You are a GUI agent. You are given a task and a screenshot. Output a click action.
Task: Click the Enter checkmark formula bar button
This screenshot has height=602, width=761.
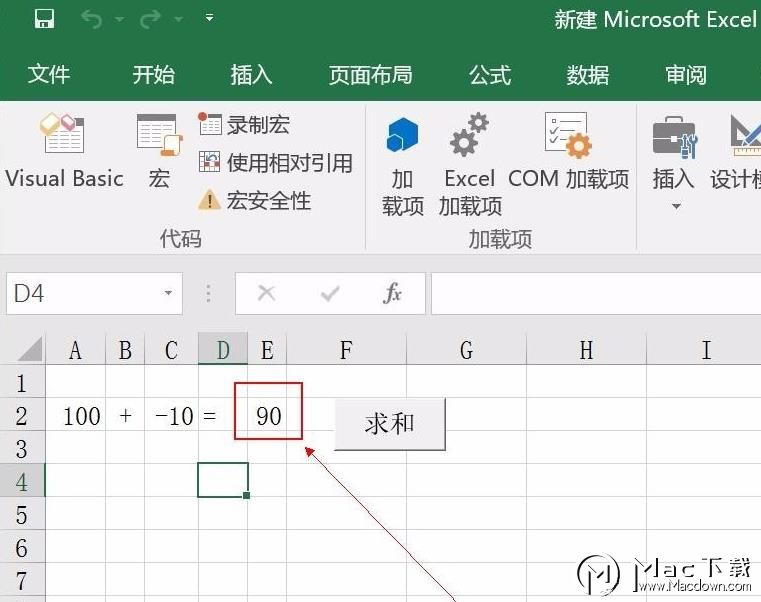coord(330,293)
